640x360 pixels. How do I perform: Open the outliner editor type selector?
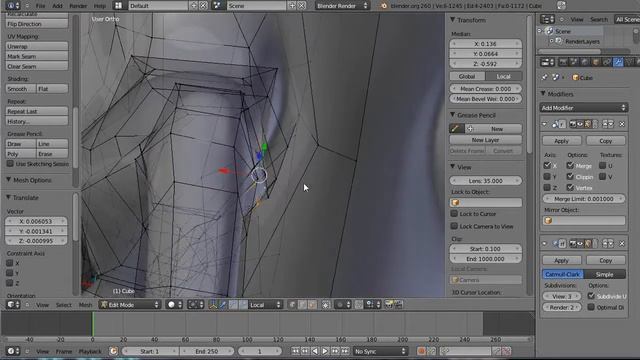click(x=547, y=19)
